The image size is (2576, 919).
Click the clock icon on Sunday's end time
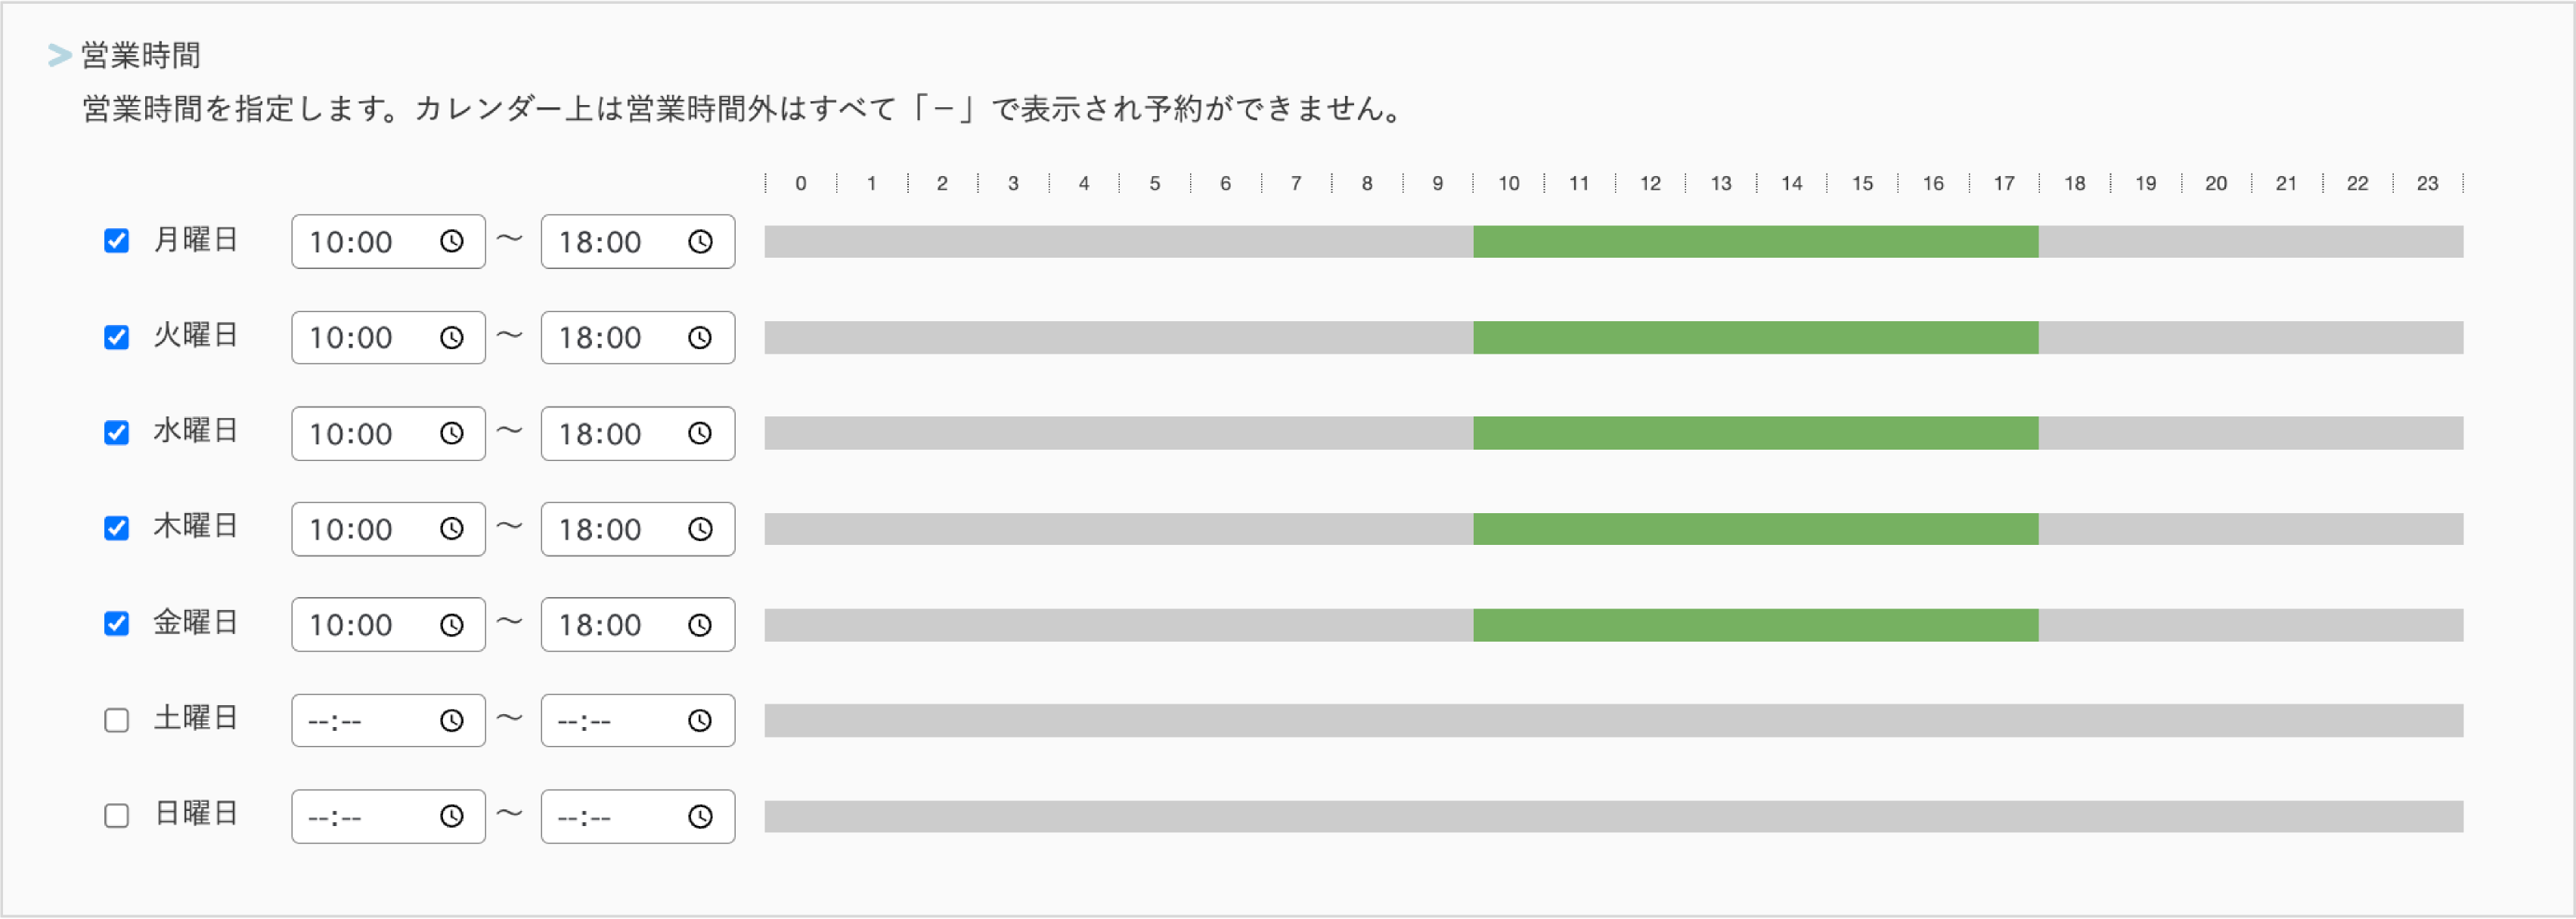pos(702,815)
